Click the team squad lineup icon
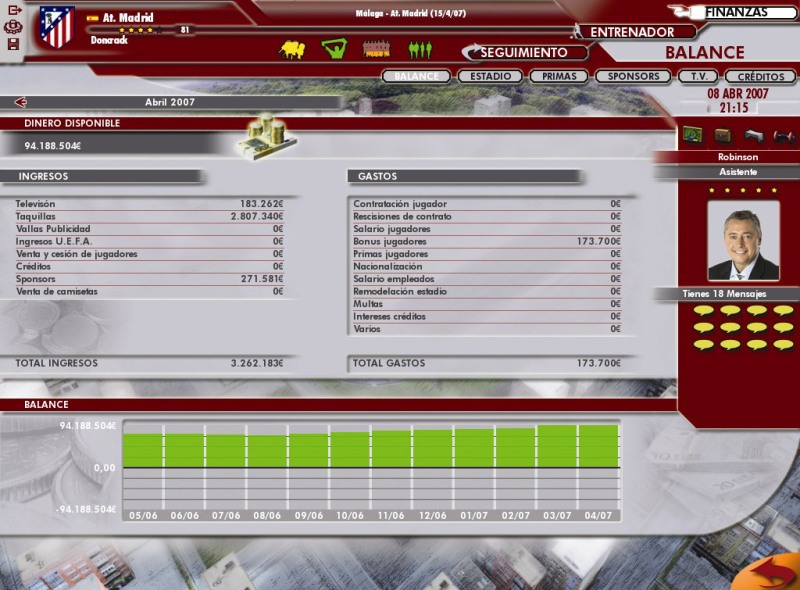Image resolution: width=800 pixels, height=590 pixels. pos(376,49)
